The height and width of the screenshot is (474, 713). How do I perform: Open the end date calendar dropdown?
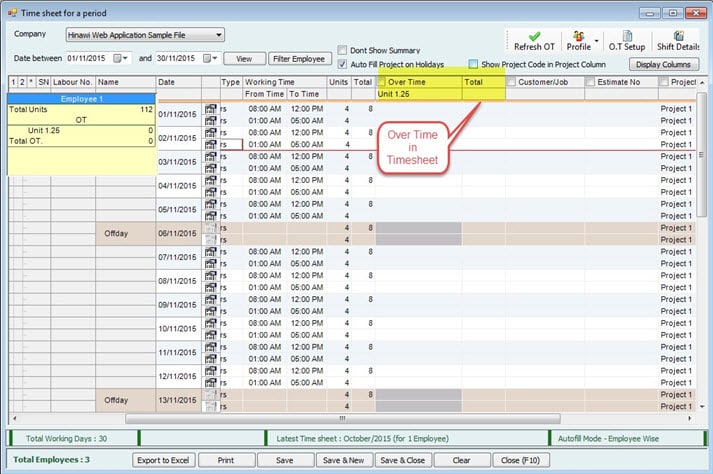(210, 58)
